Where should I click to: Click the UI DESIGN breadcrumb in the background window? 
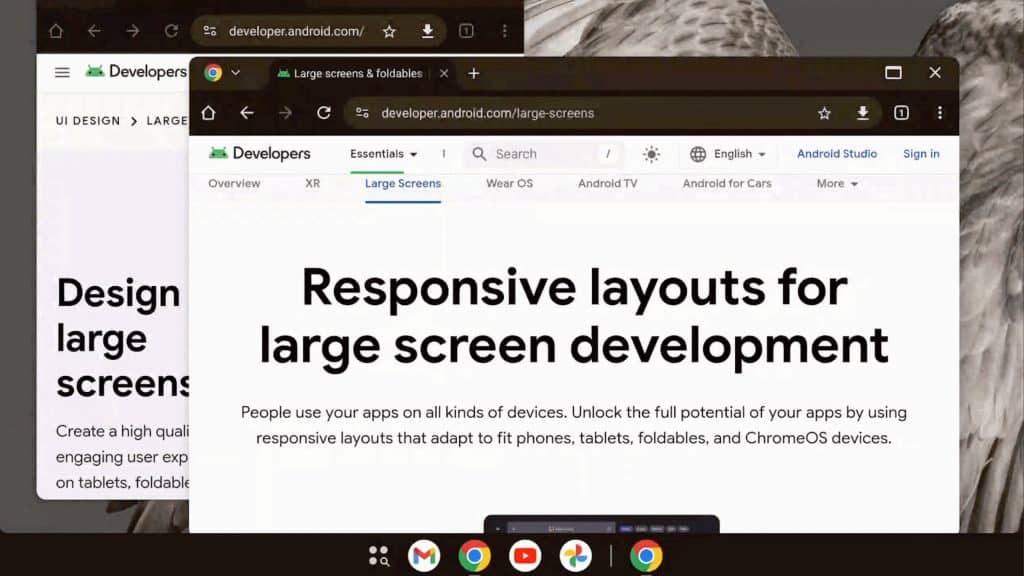[x=88, y=121]
